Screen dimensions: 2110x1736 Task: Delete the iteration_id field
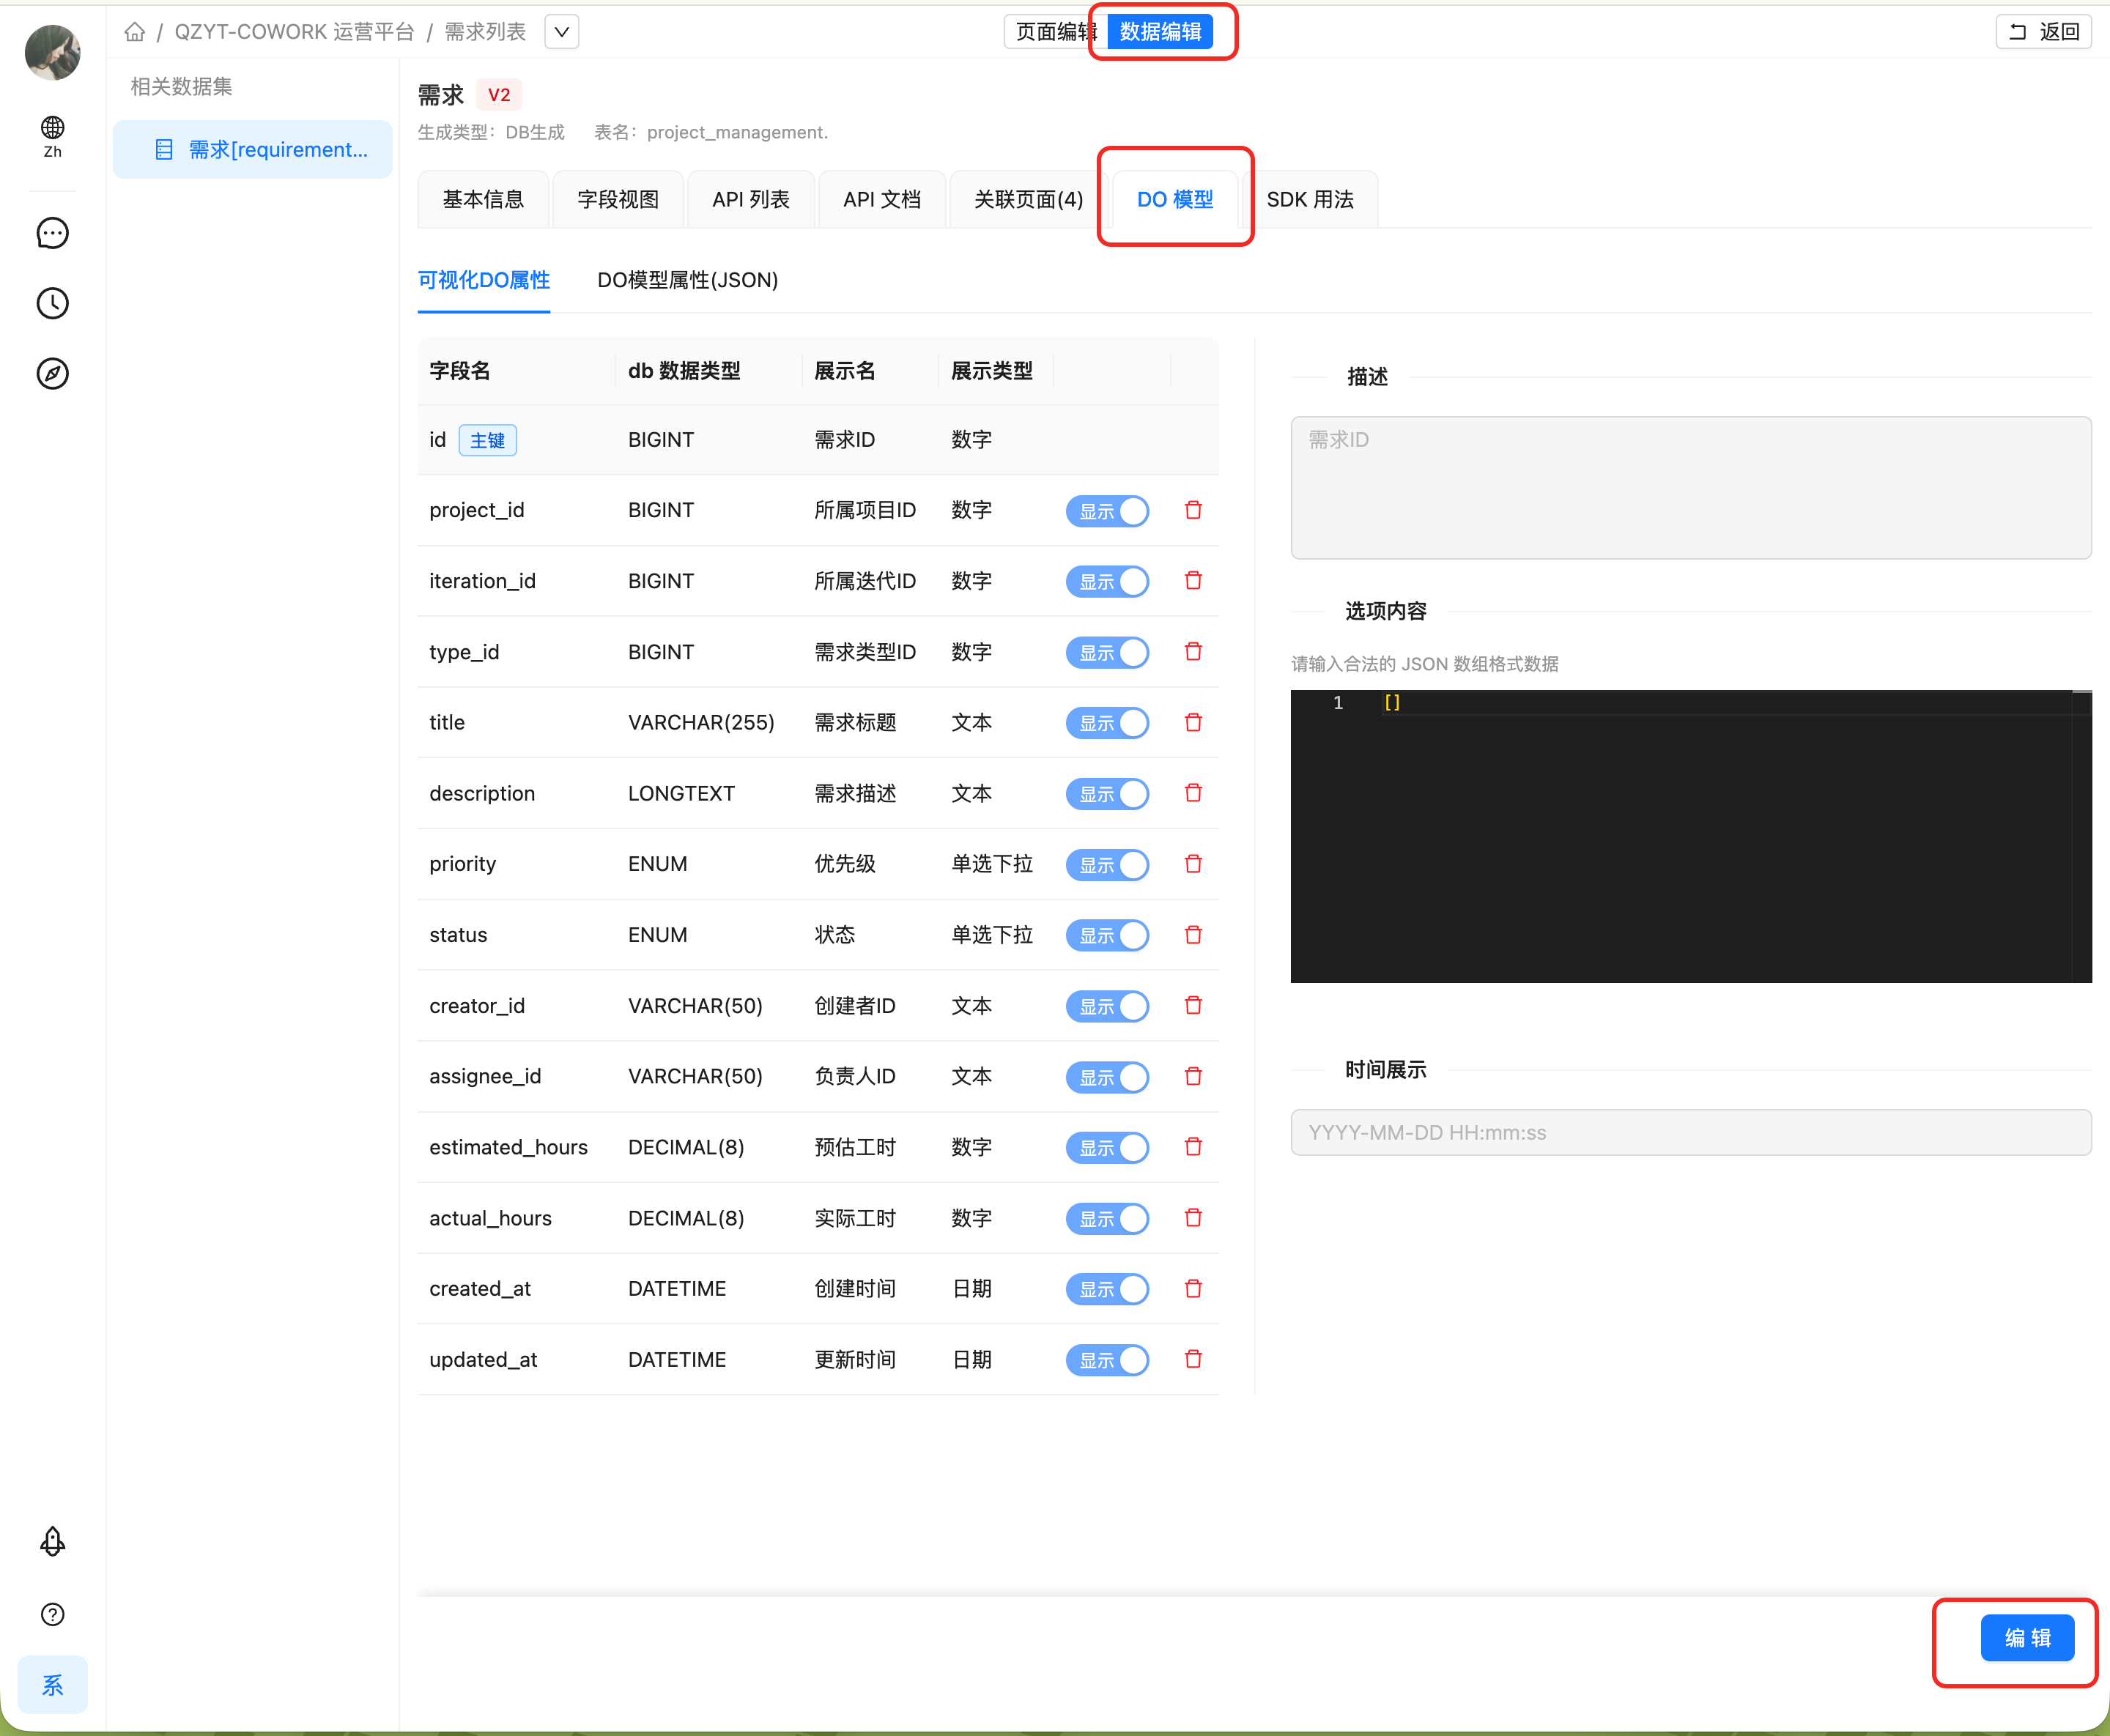(x=1193, y=580)
